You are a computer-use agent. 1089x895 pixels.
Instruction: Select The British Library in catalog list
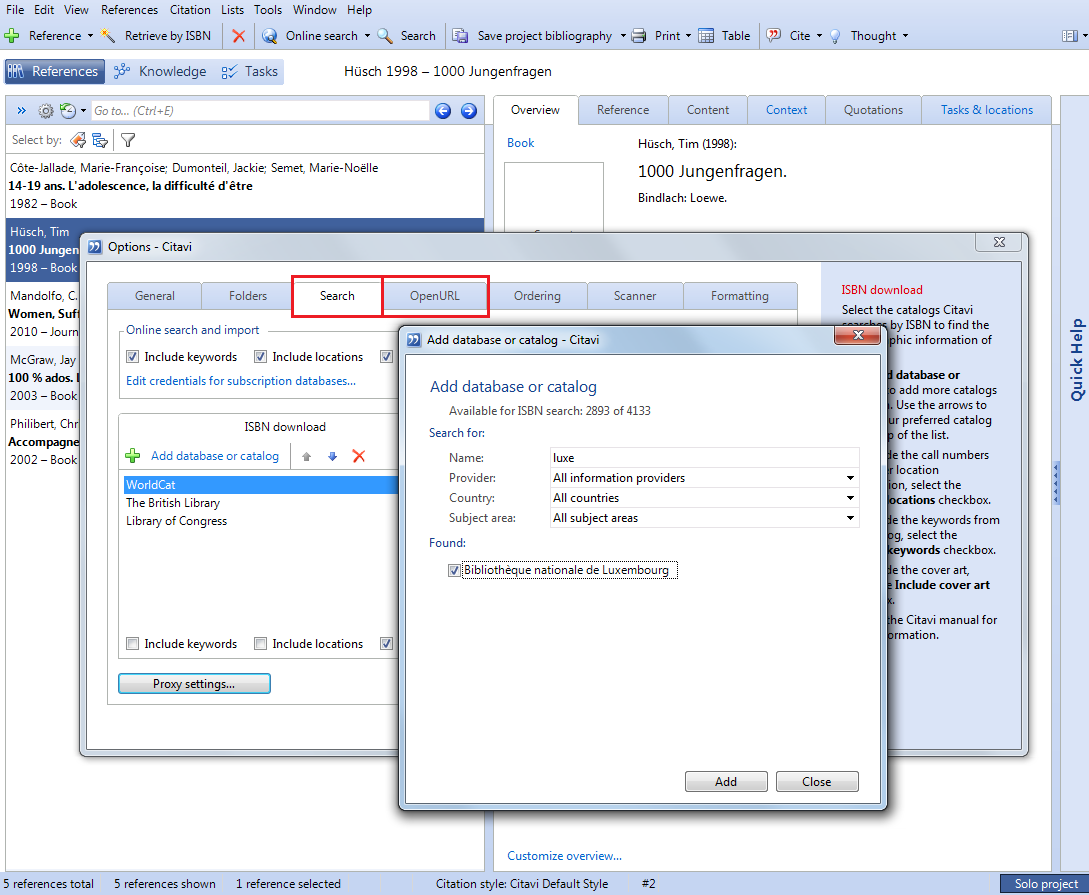173,503
